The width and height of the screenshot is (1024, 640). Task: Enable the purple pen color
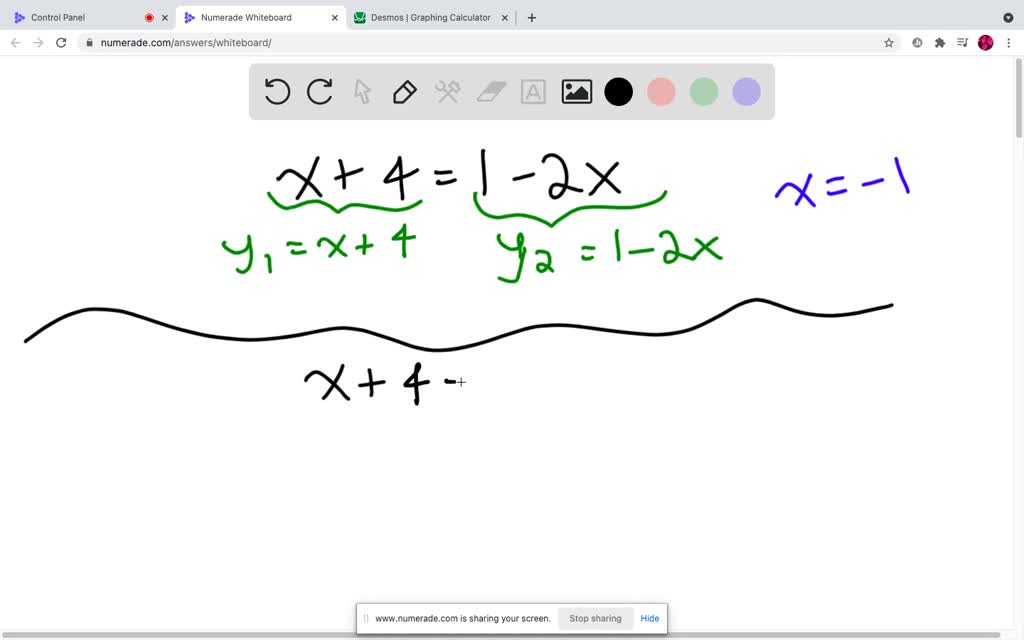coord(745,91)
